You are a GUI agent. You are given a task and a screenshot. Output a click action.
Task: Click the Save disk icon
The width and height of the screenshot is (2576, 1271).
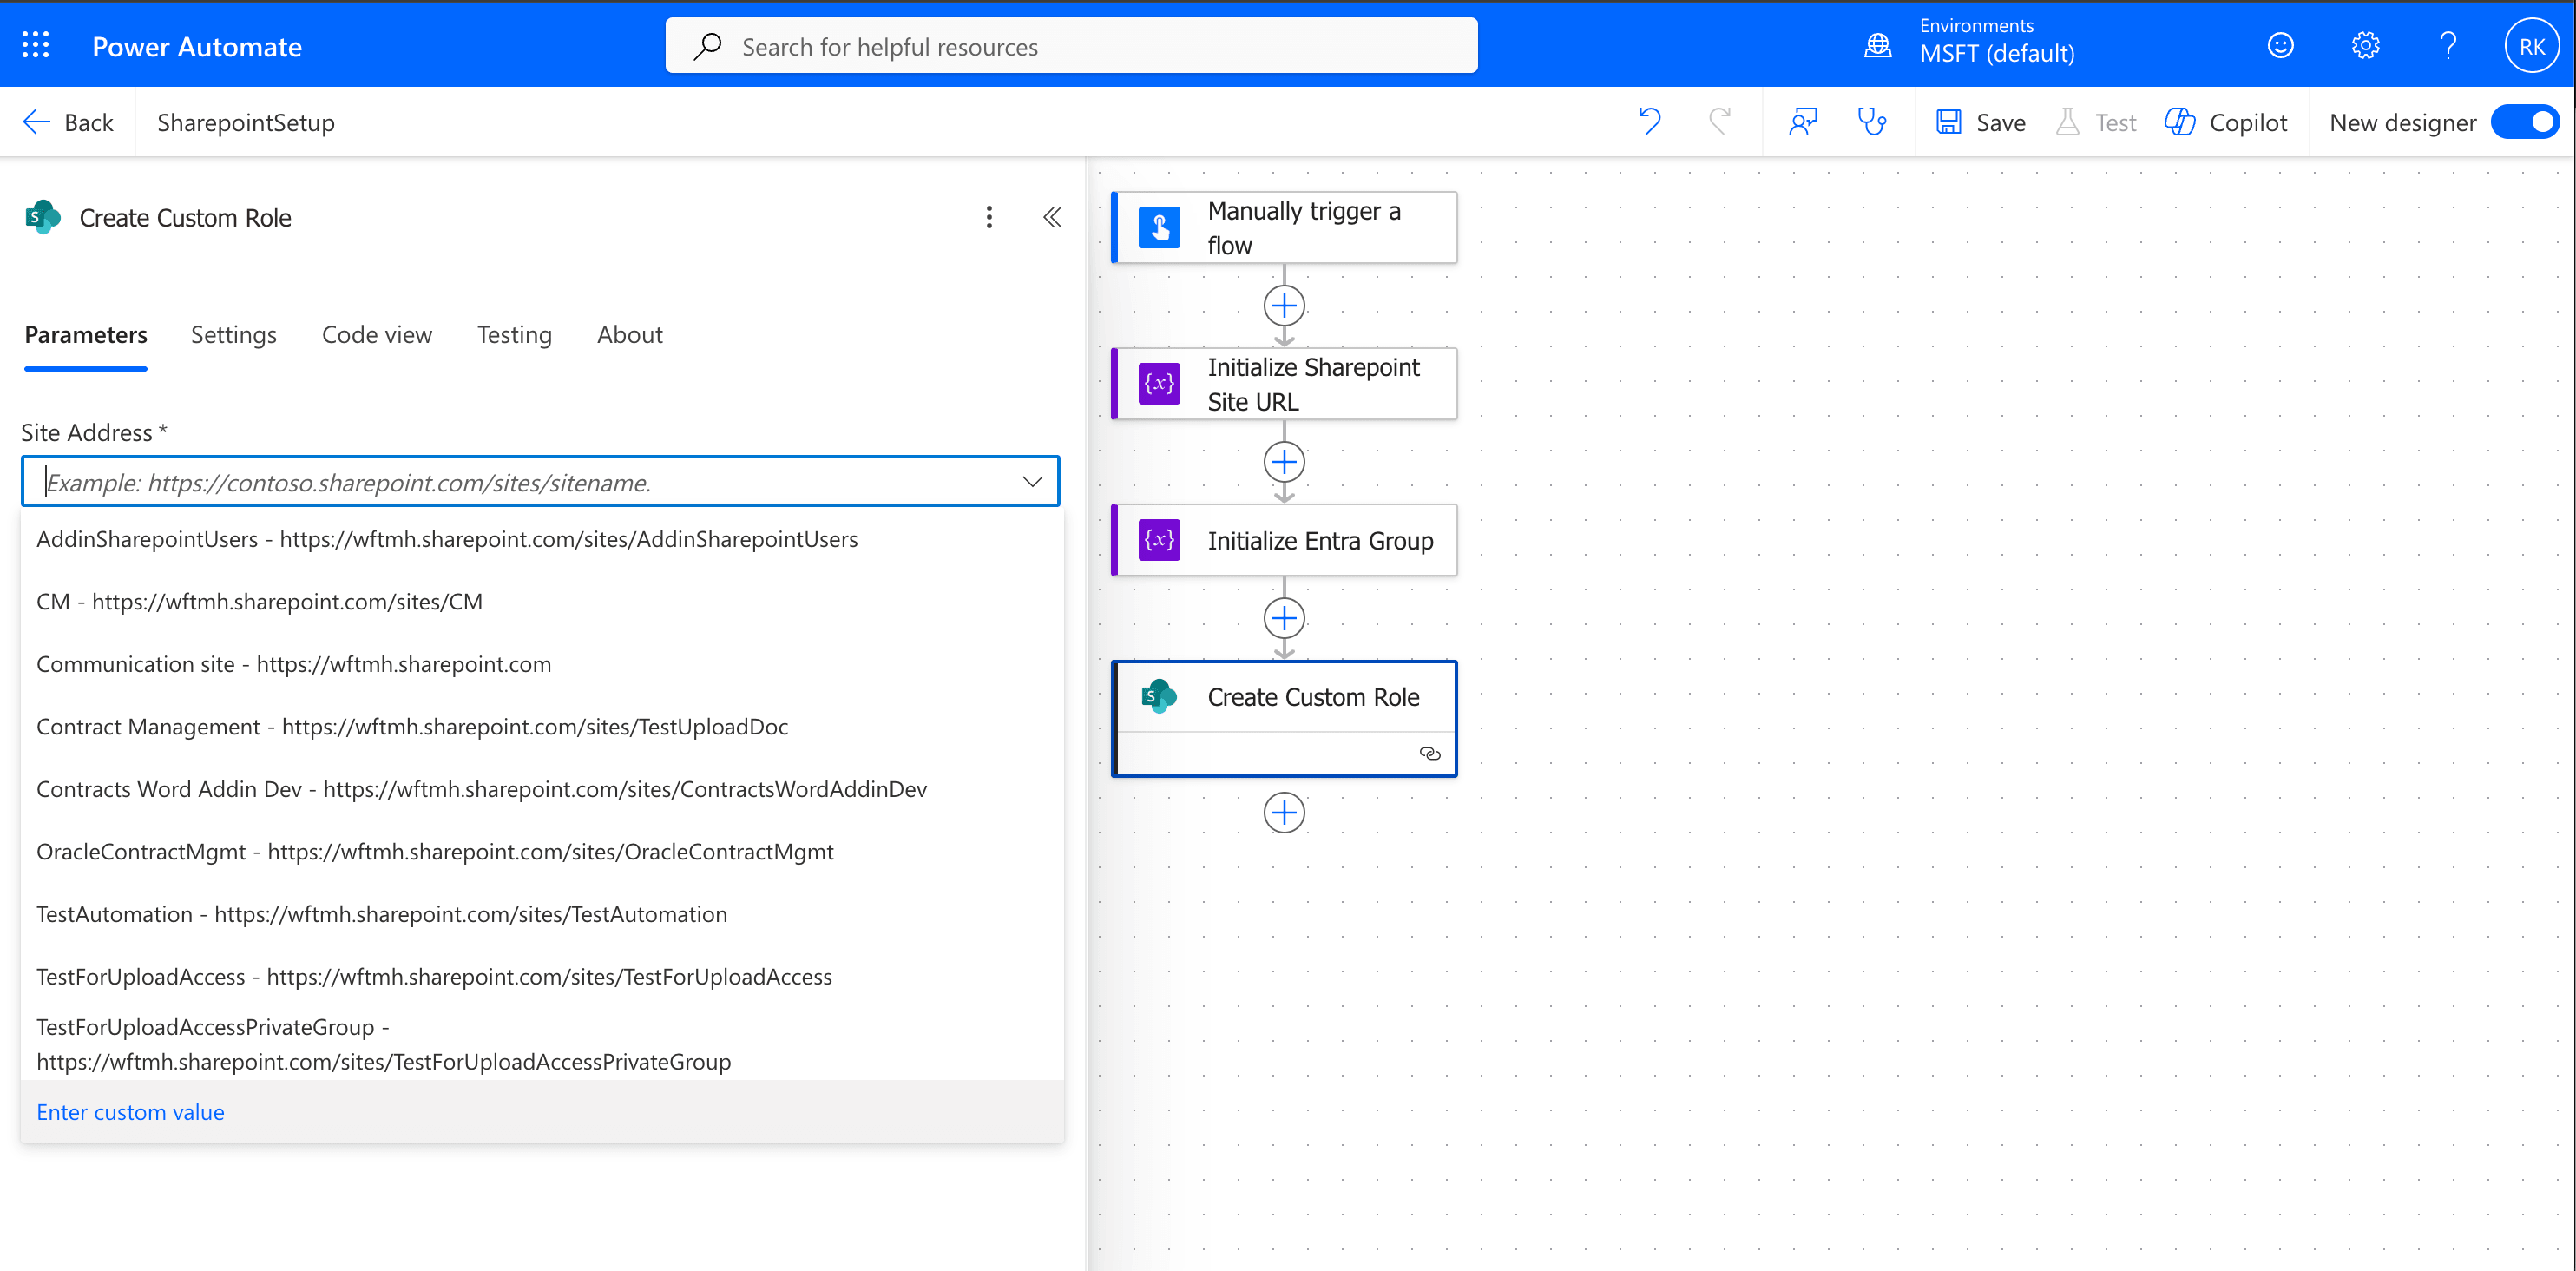(x=1948, y=122)
